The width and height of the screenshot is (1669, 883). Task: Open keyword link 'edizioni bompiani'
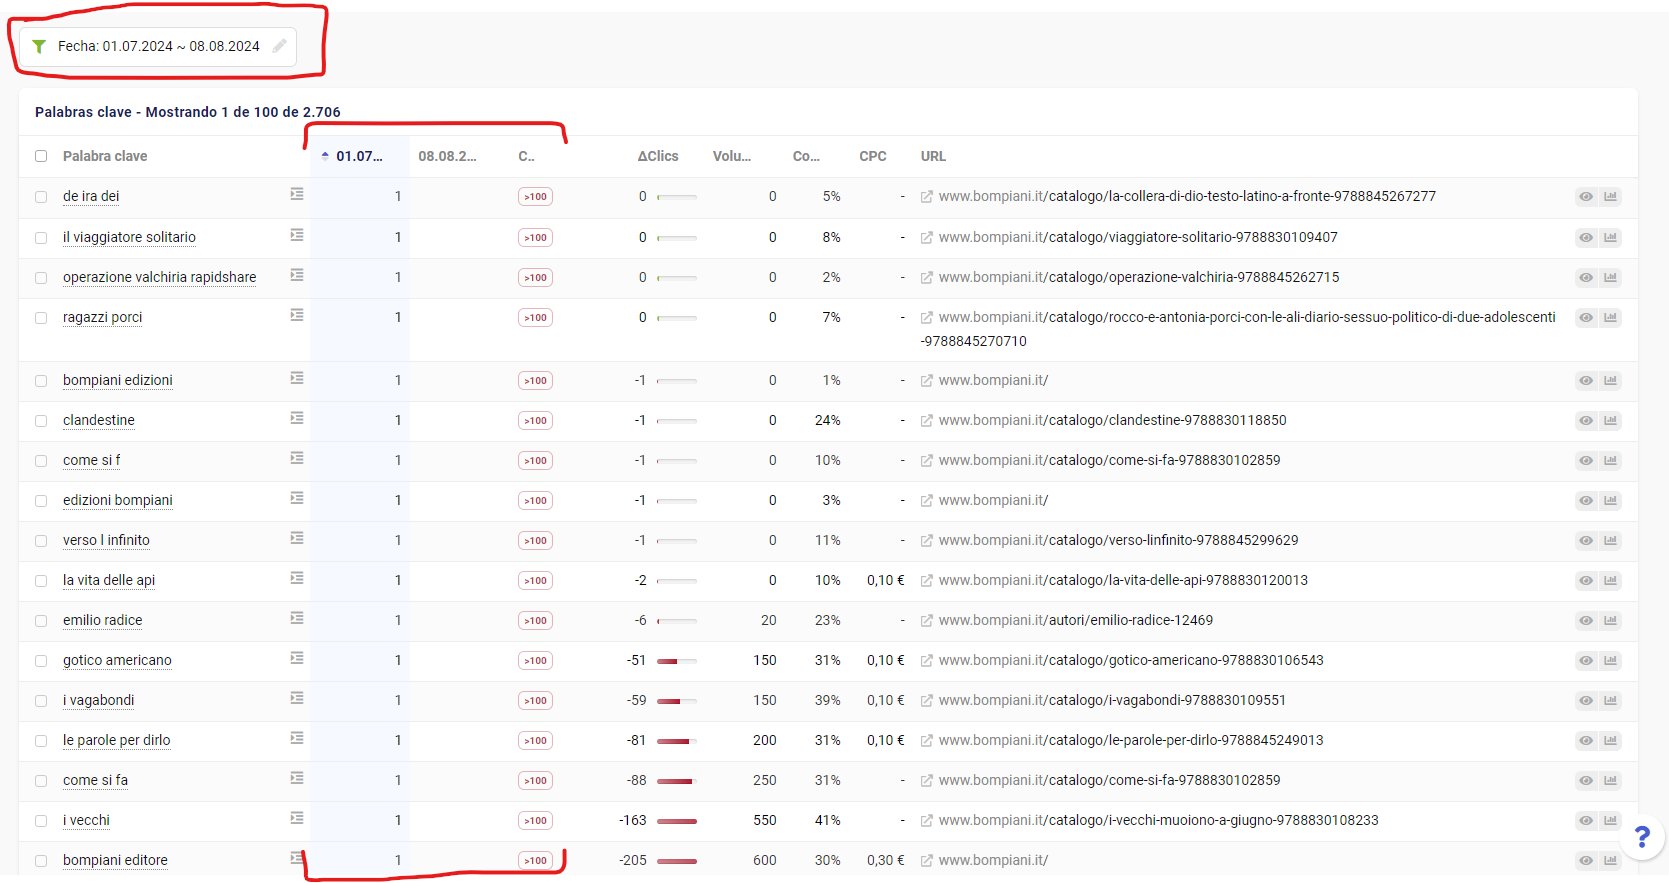(x=118, y=500)
